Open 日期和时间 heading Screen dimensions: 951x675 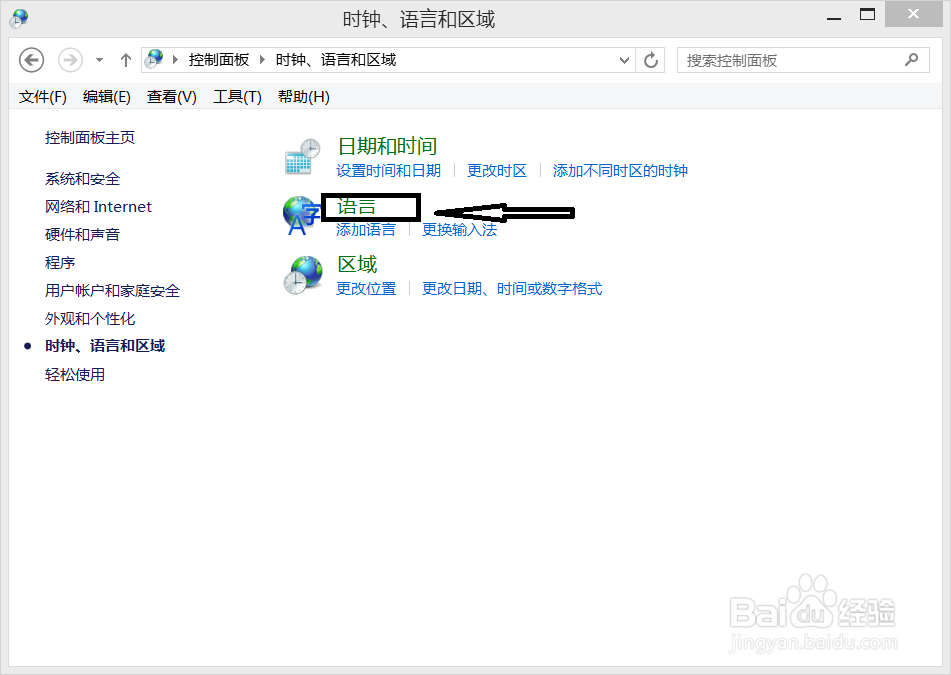click(x=387, y=146)
